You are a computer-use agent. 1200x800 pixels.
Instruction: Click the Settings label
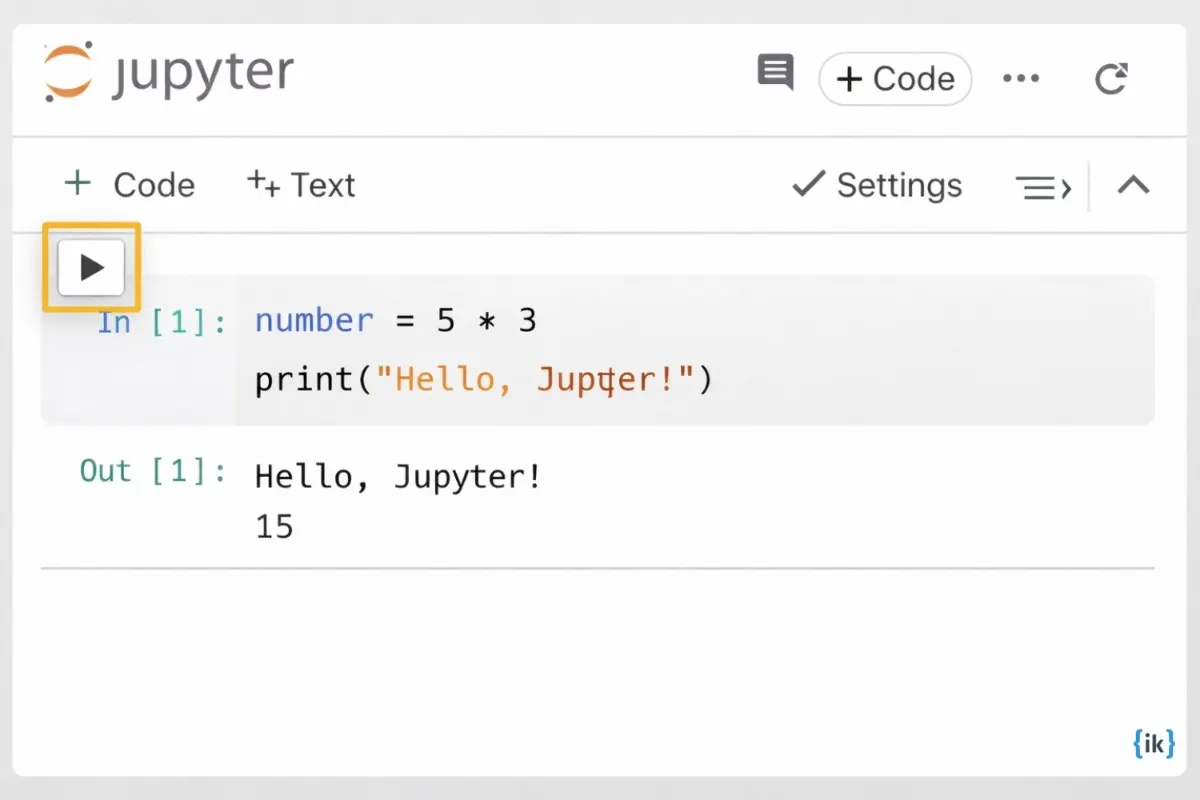pos(898,185)
